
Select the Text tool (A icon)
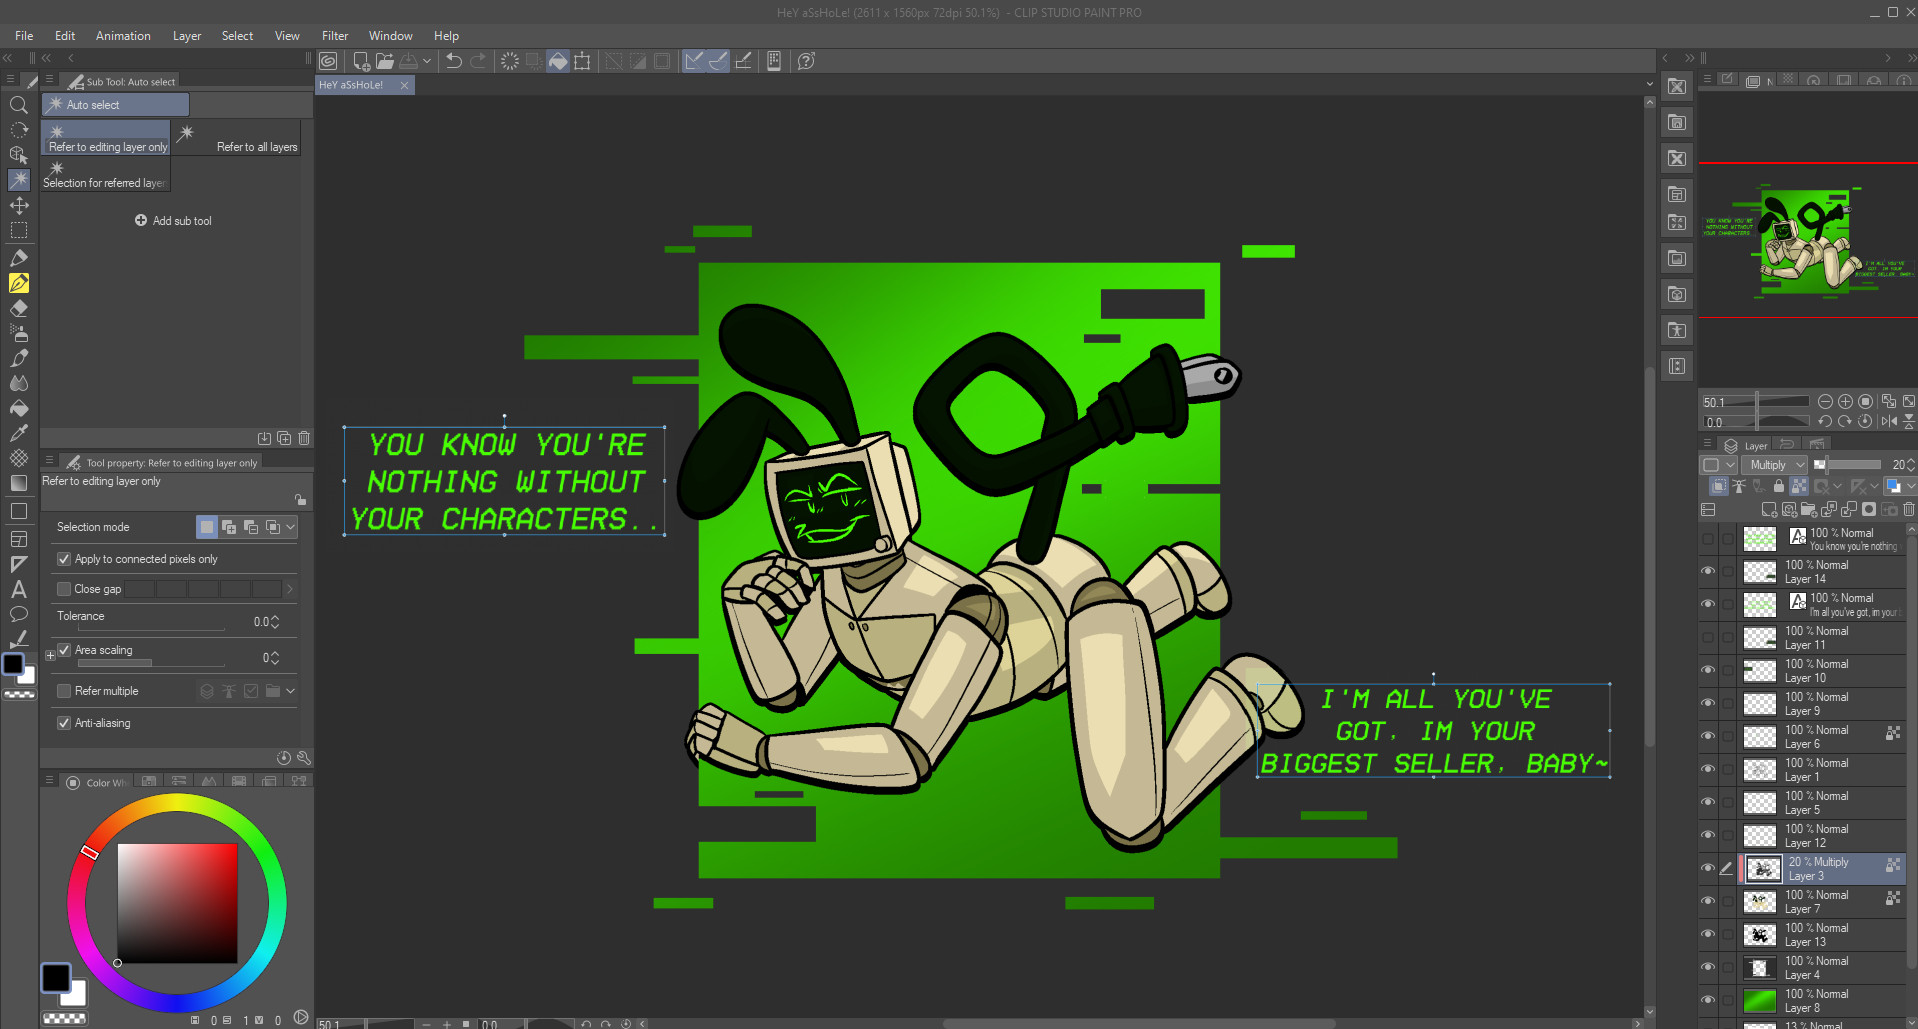18,589
